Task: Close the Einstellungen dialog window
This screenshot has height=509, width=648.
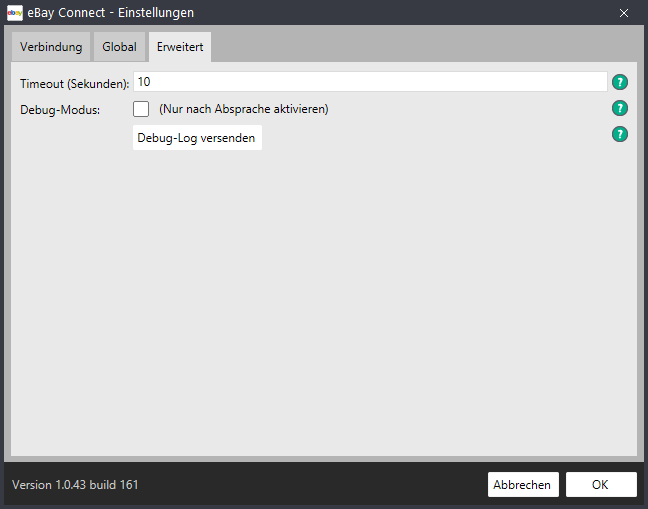Action: (x=624, y=13)
